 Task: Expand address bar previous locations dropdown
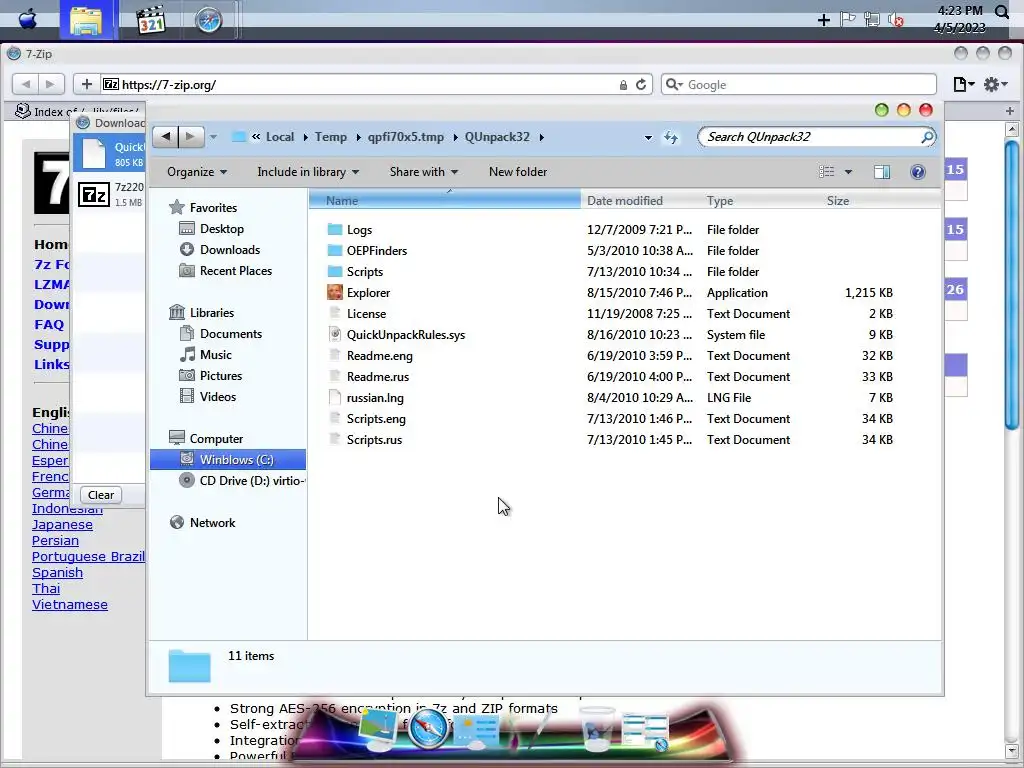(648, 137)
